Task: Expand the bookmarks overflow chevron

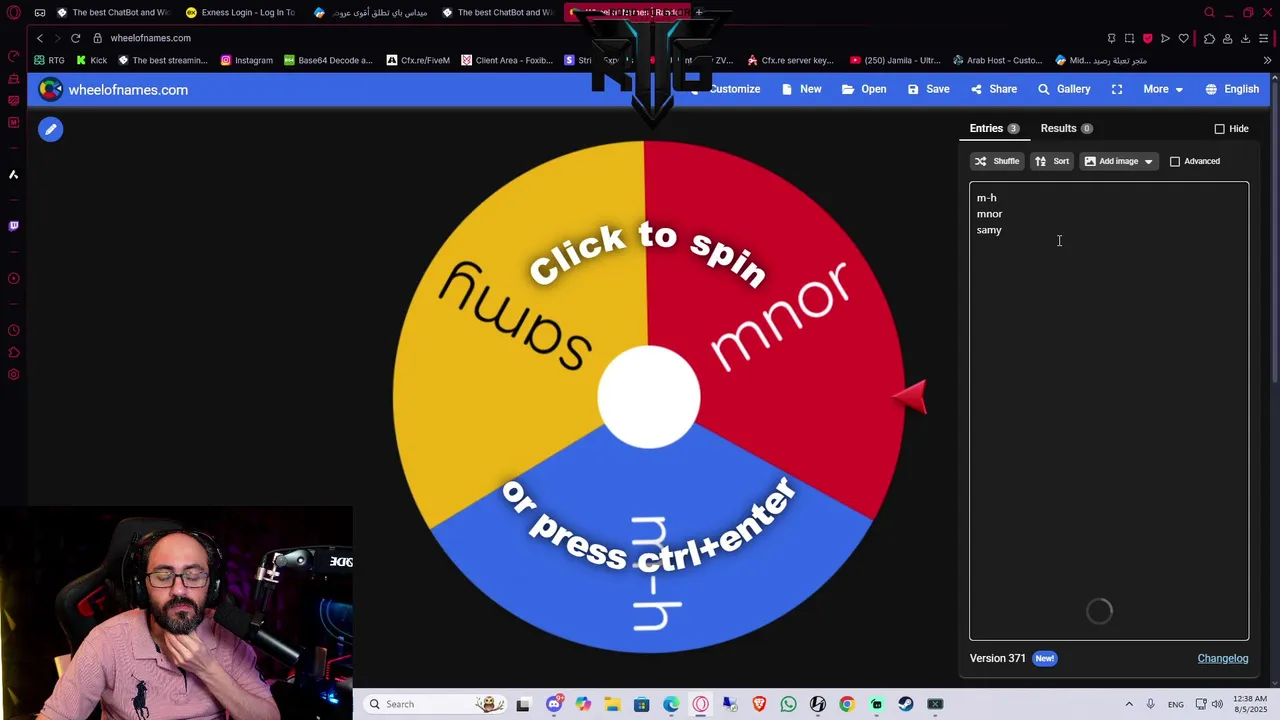Action: (1267, 60)
